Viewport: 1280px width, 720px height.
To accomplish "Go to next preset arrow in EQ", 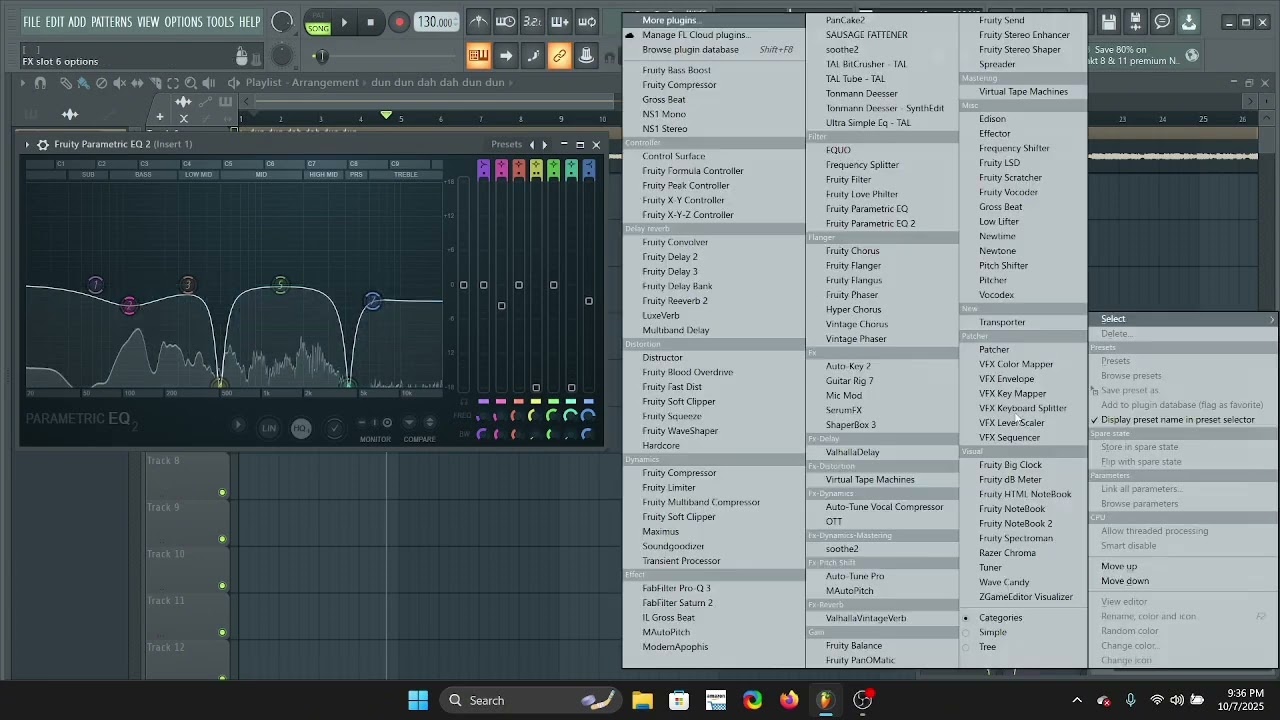I will pos(544,144).
